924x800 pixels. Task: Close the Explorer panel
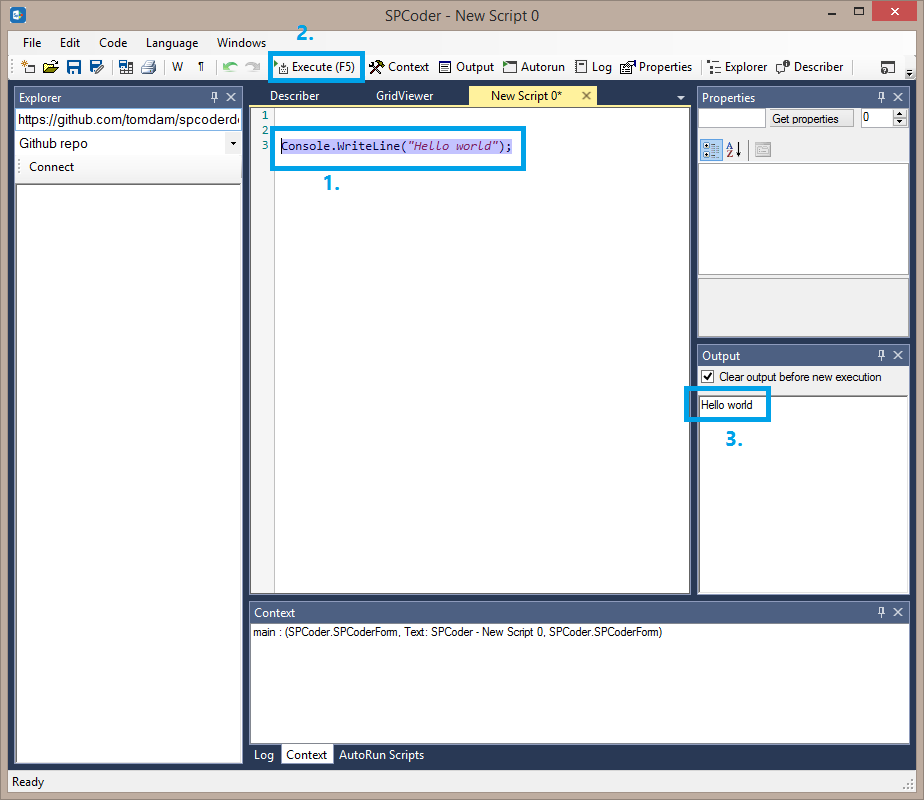(x=231, y=97)
